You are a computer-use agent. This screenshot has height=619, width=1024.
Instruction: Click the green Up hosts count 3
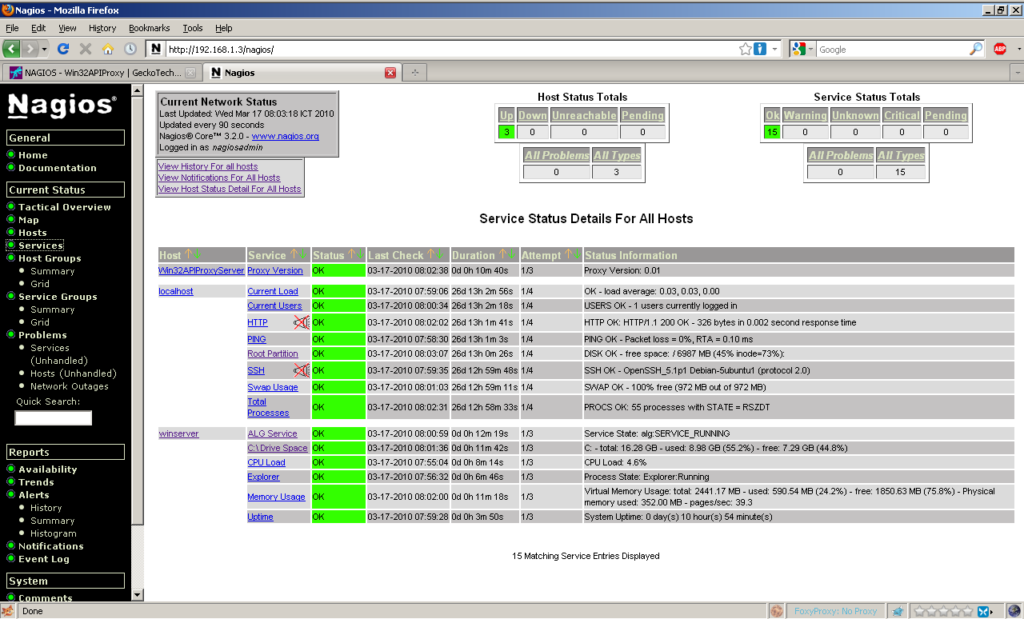[x=506, y=132]
